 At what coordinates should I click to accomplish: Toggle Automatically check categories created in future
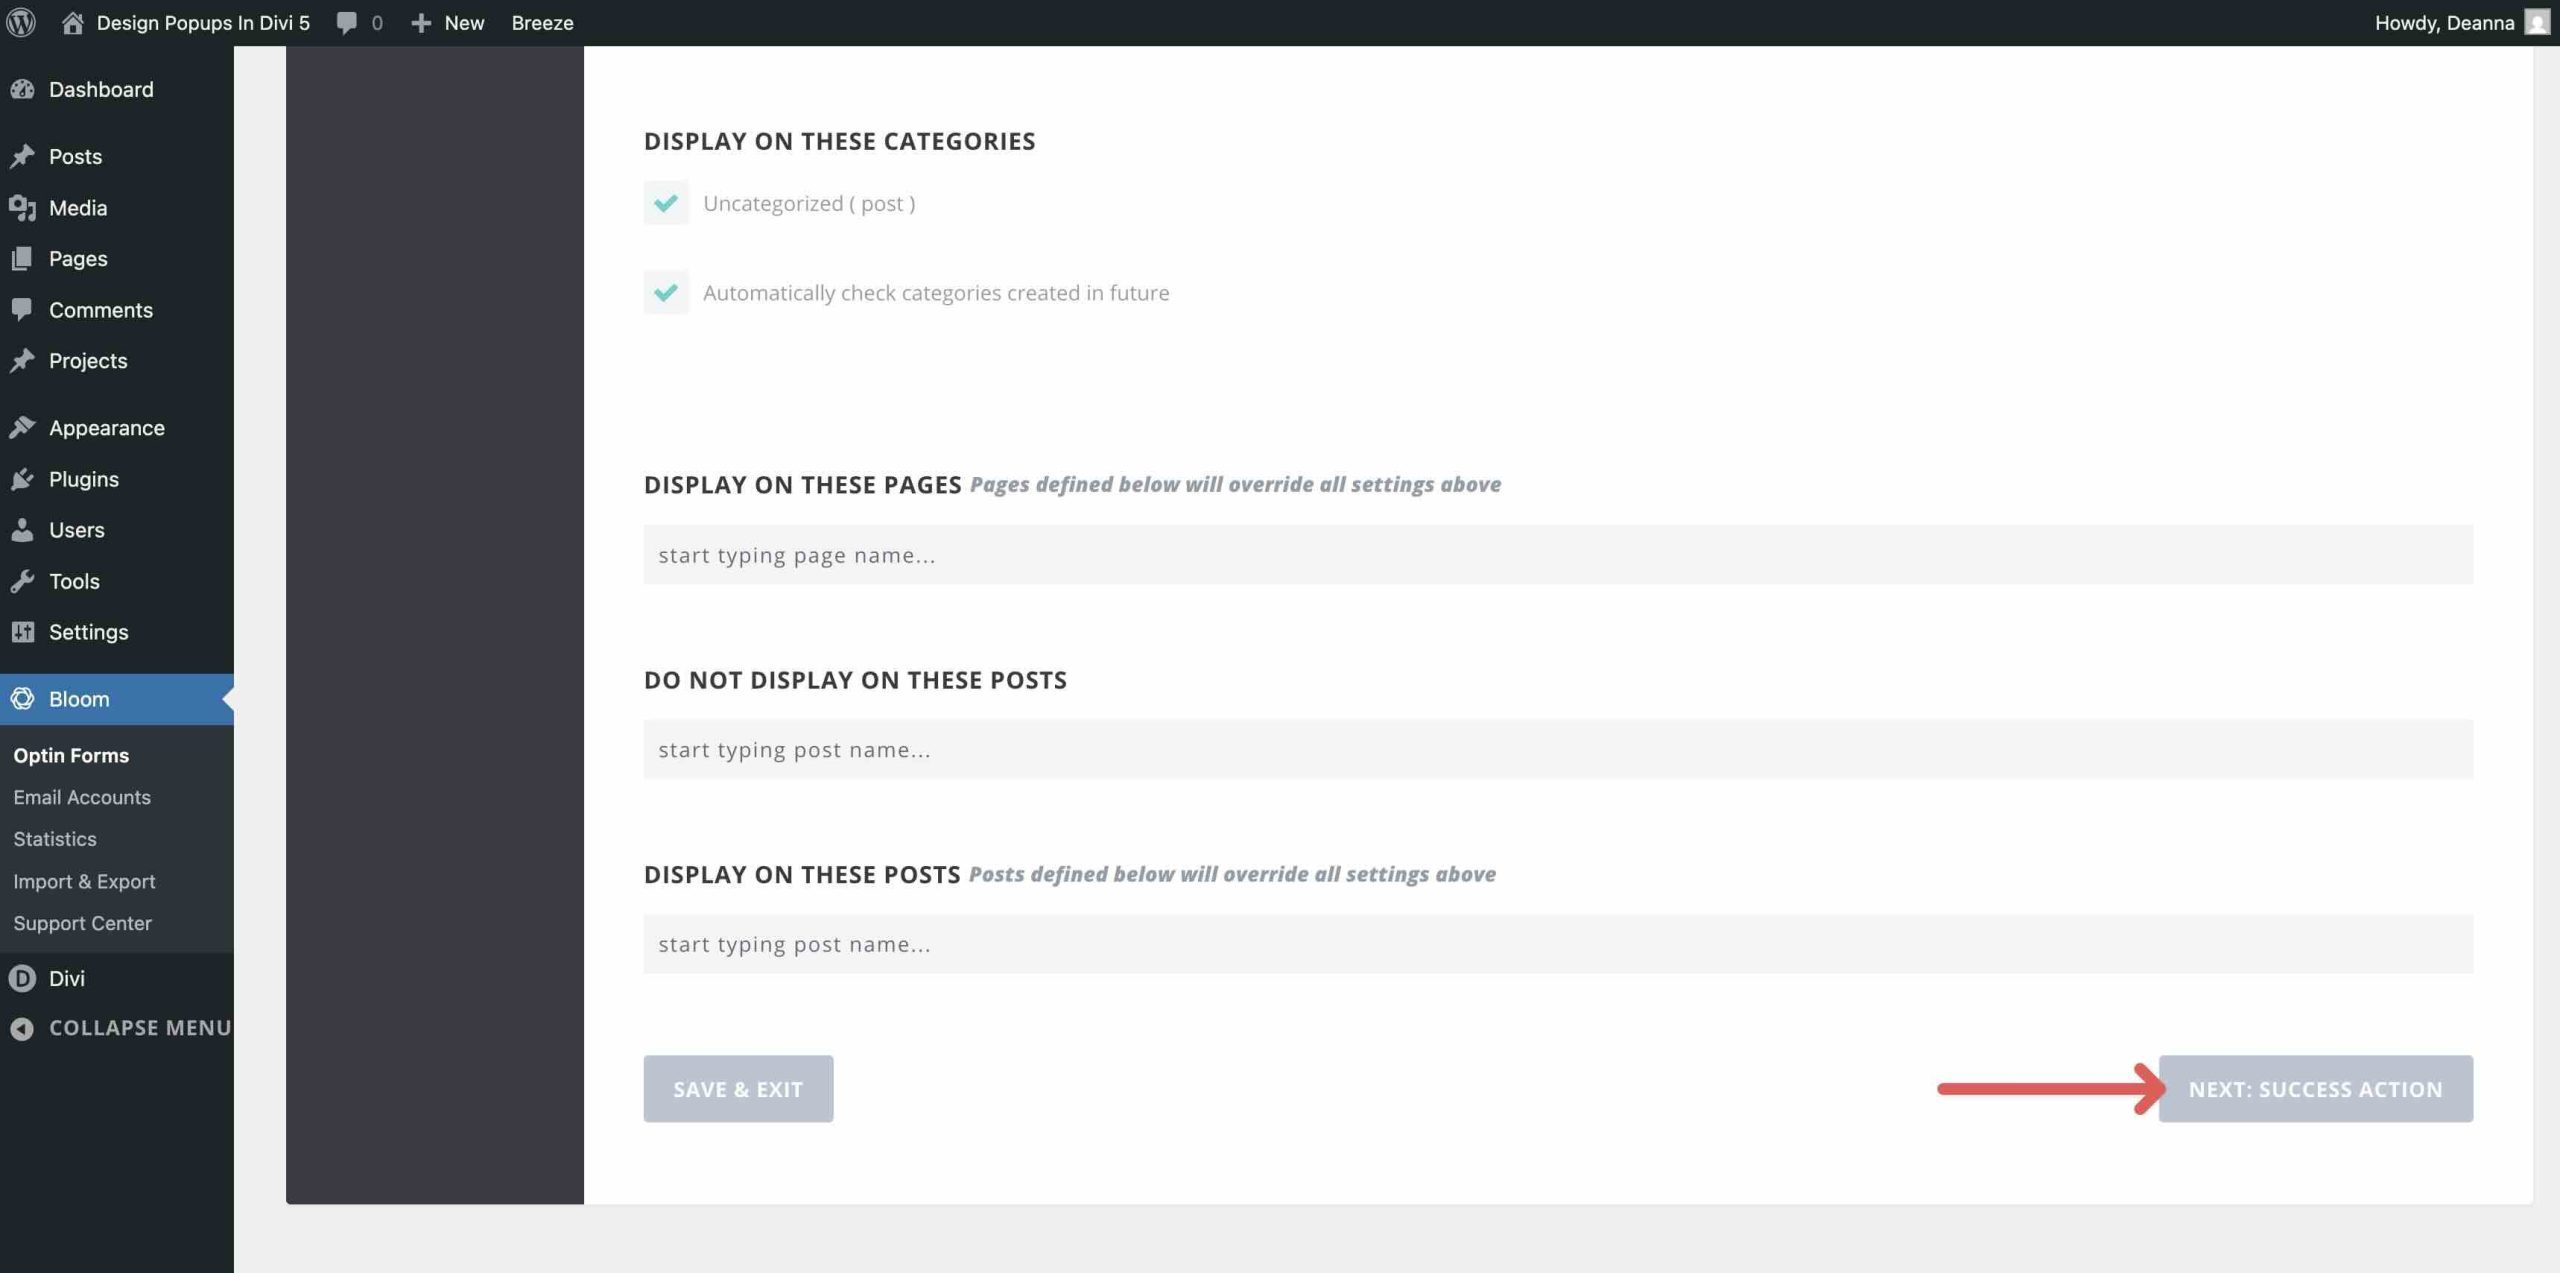[666, 292]
